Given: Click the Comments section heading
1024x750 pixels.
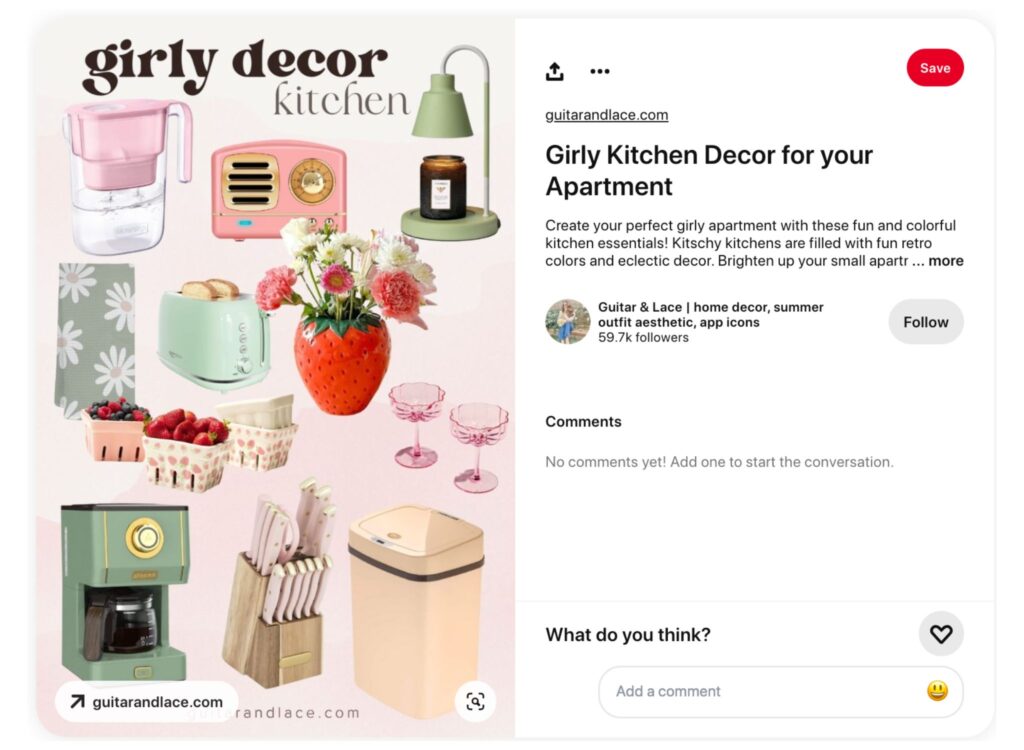Looking at the screenshot, I should [x=583, y=421].
